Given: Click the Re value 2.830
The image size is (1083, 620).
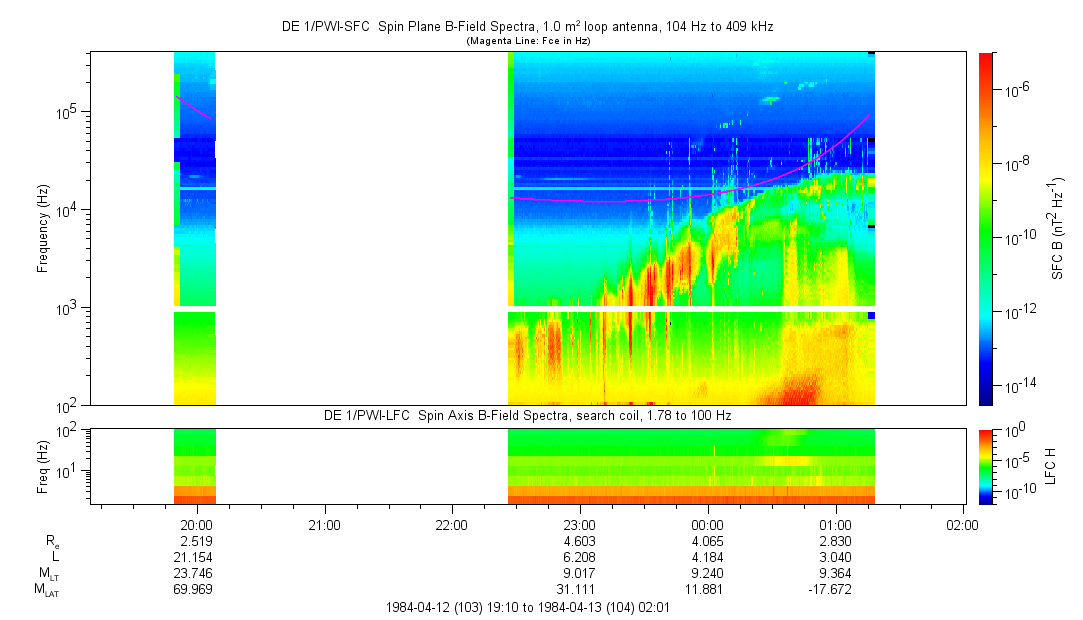Looking at the screenshot, I should click(x=835, y=541).
